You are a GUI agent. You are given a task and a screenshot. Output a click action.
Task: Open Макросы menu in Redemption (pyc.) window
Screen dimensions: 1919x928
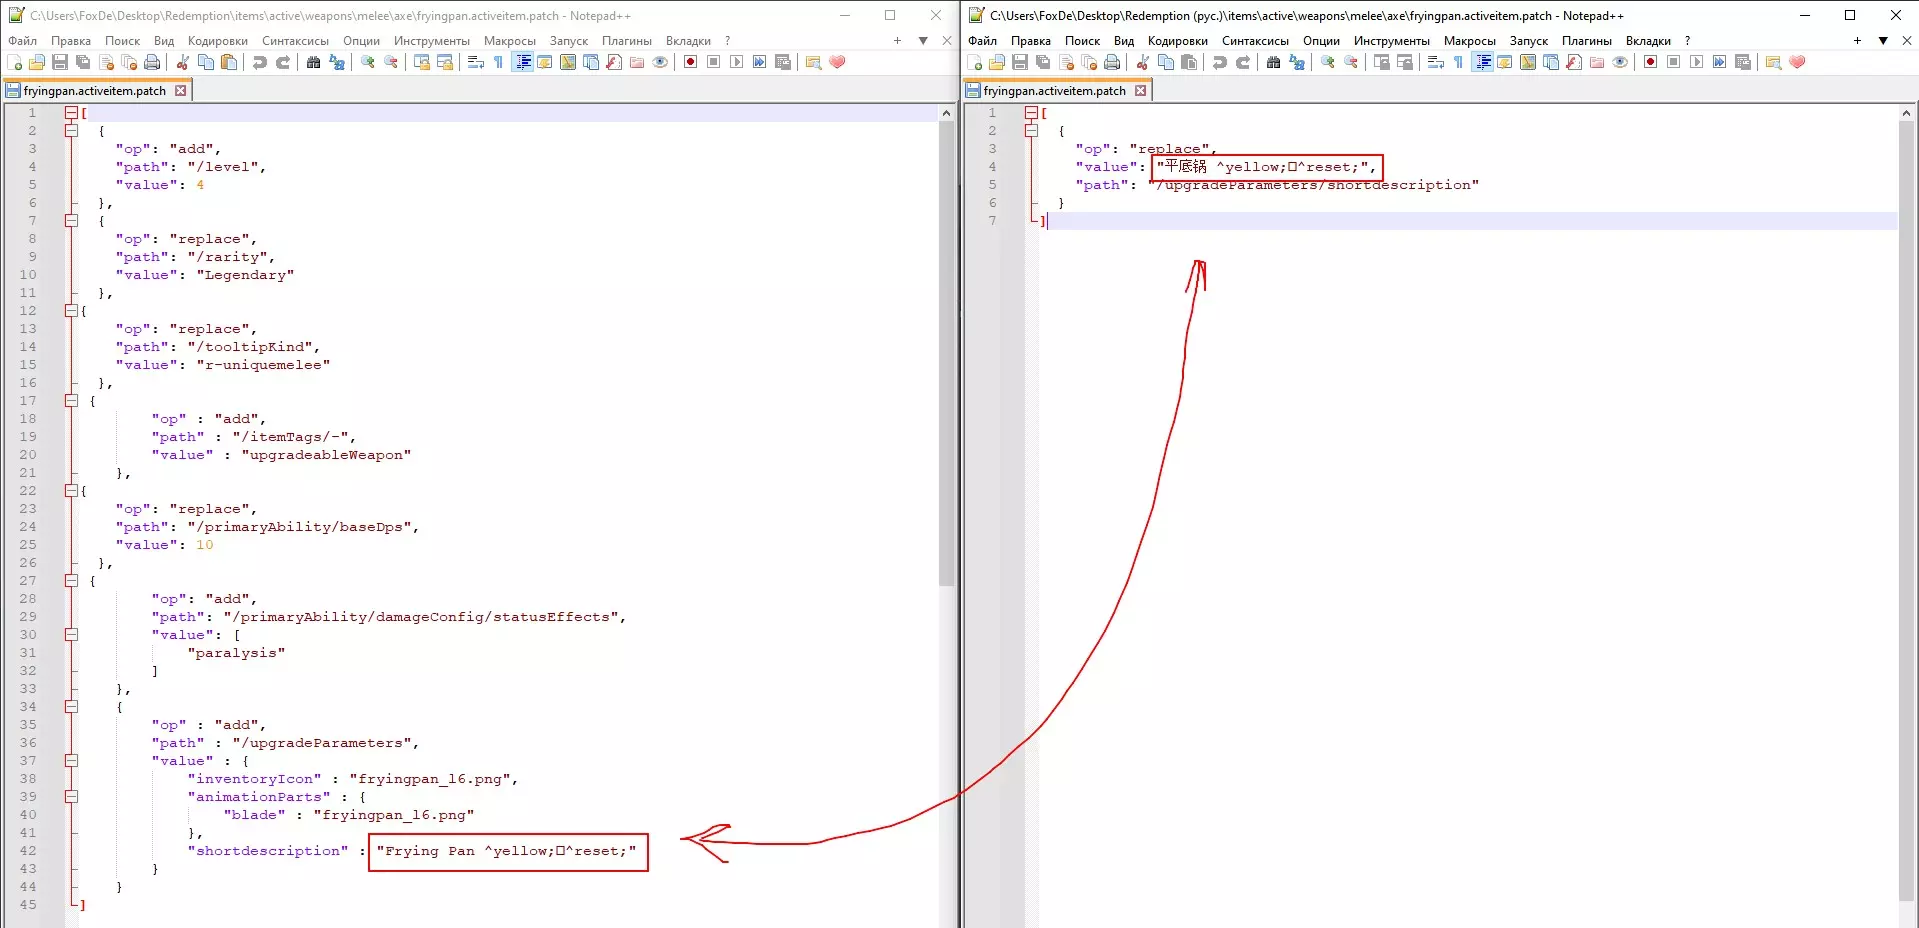click(x=1470, y=41)
